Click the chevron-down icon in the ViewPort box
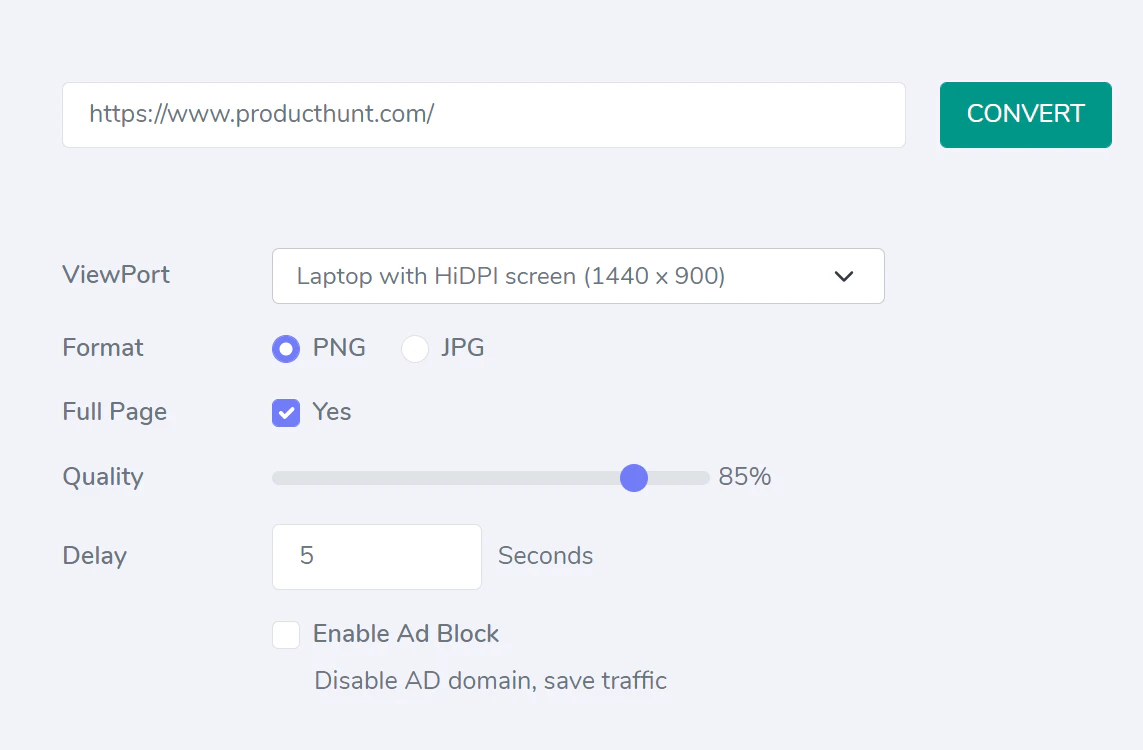The image size is (1143, 750). pos(843,276)
